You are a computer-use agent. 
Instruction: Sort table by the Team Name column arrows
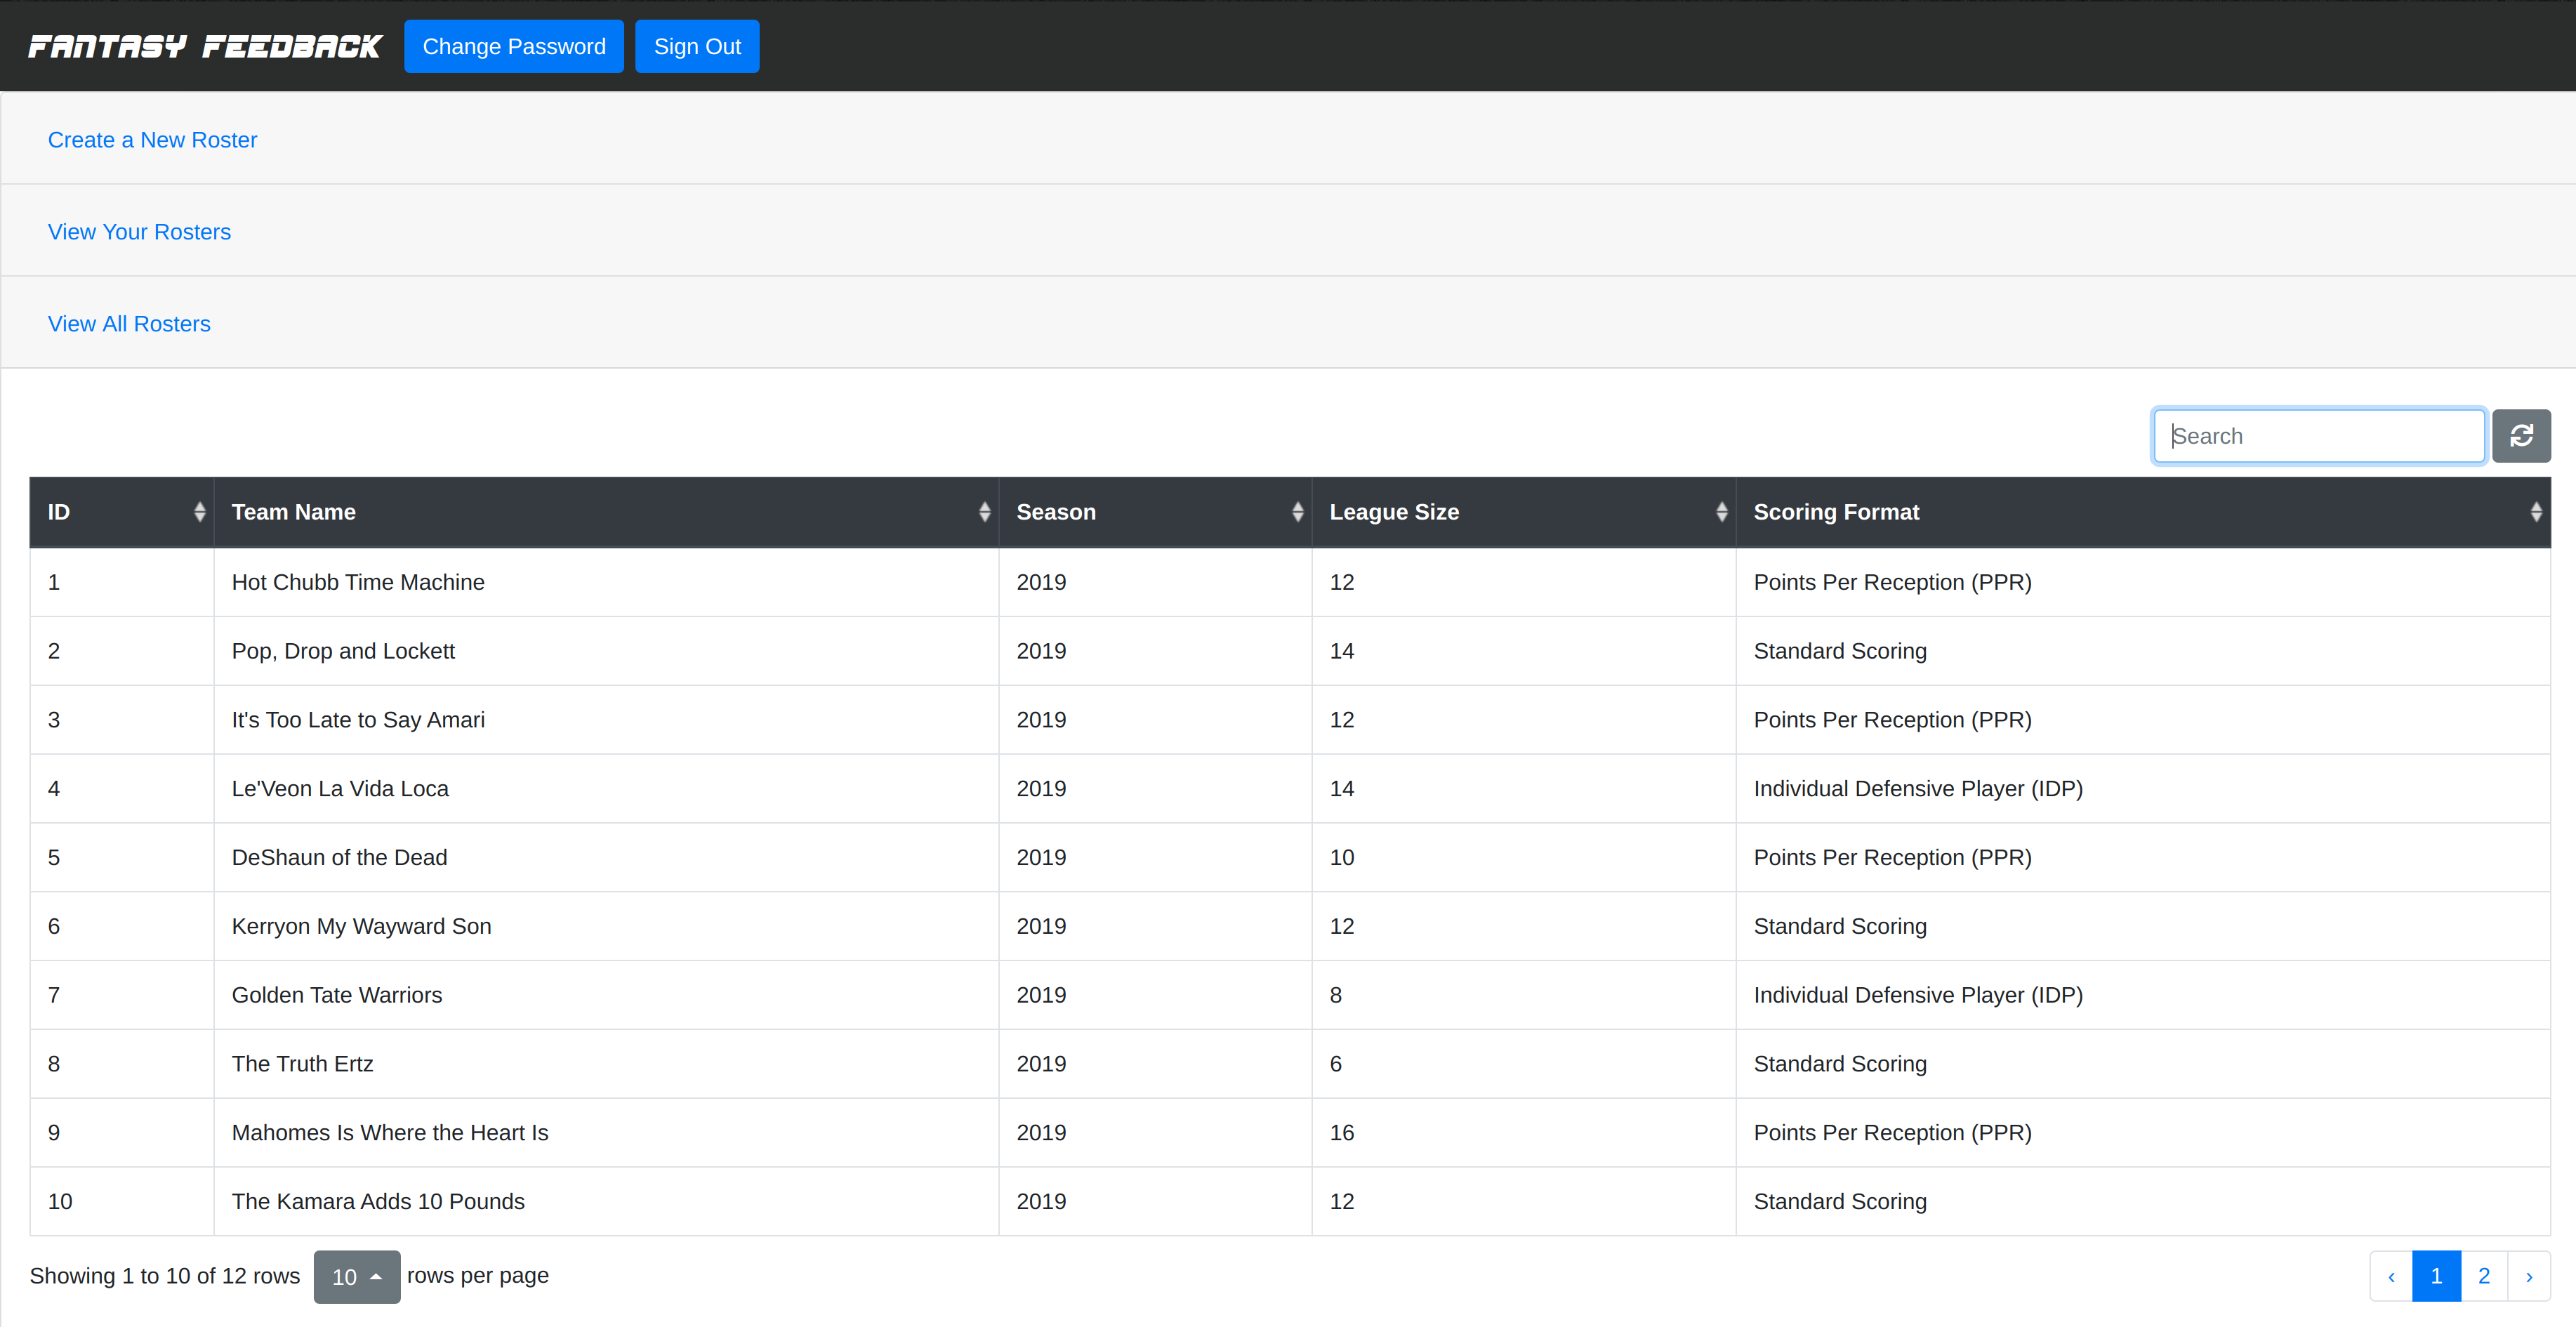click(984, 512)
